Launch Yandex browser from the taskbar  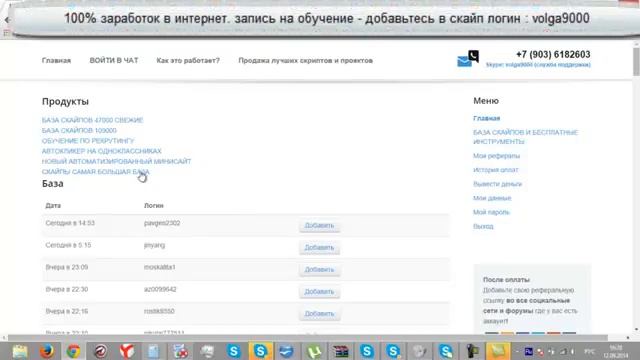[127, 351]
